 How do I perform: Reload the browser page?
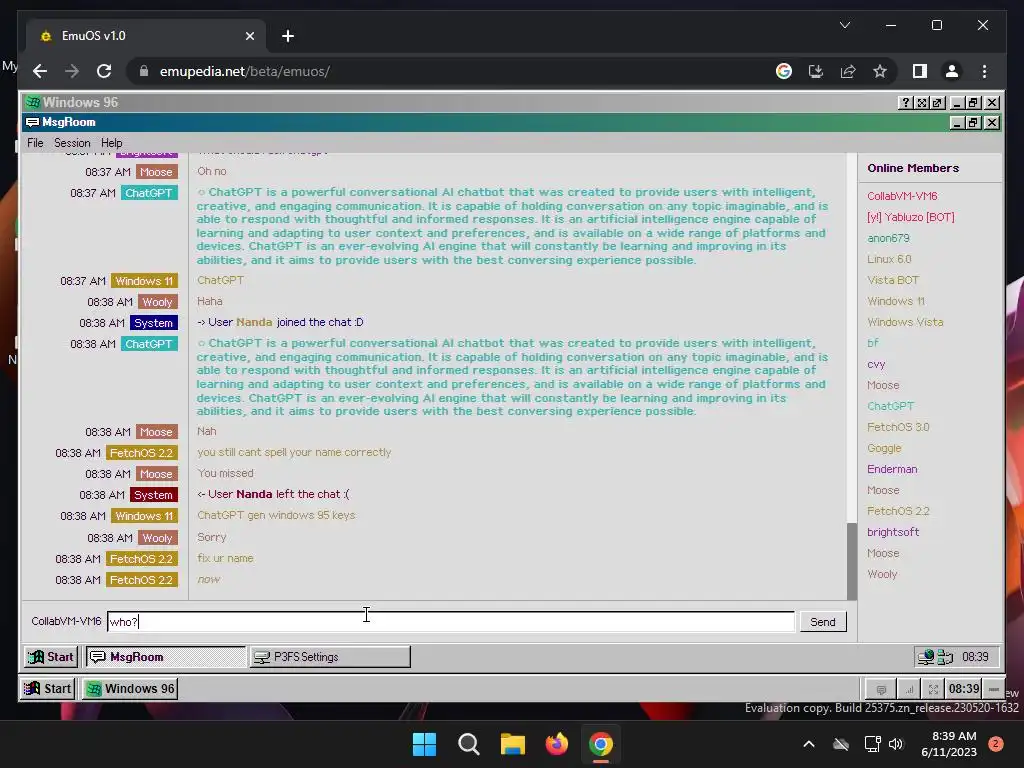pyautogui.click(x=104, y=71)
